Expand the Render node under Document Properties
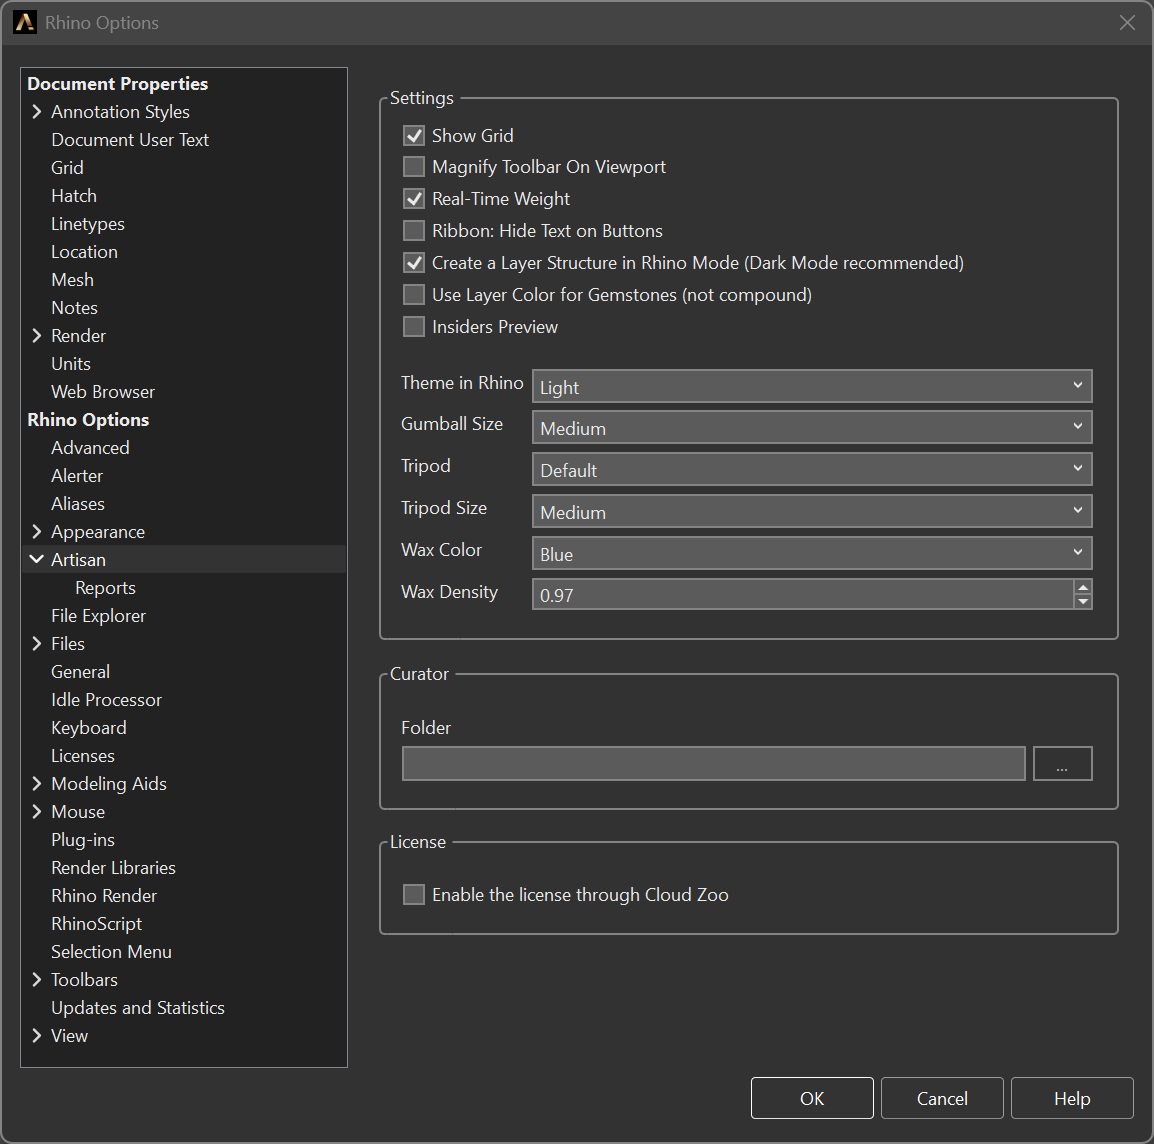 point(37,336)
